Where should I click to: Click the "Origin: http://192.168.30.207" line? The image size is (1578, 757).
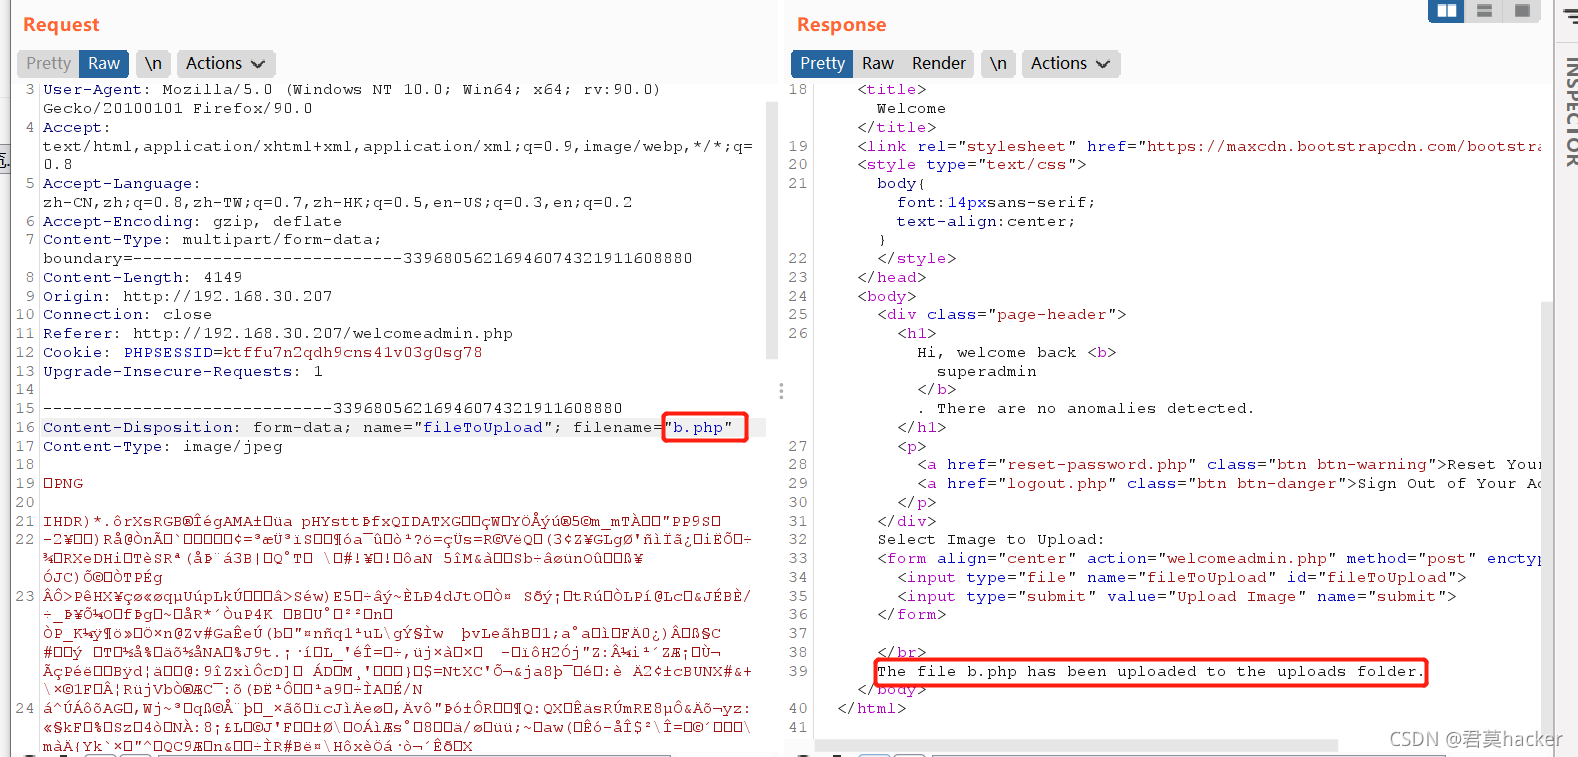click(187, 297)
